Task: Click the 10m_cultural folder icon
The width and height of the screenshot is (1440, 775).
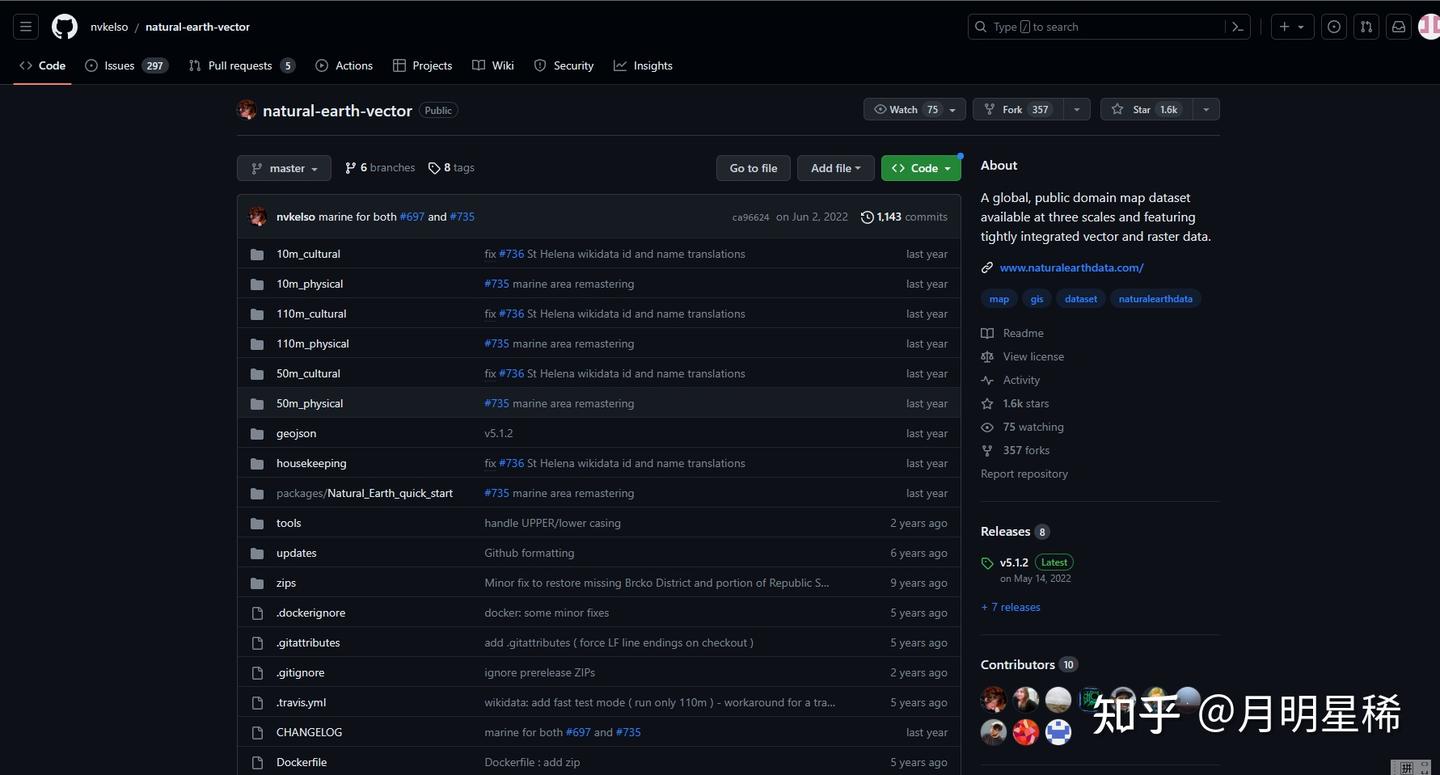Action: click(257, 254)
